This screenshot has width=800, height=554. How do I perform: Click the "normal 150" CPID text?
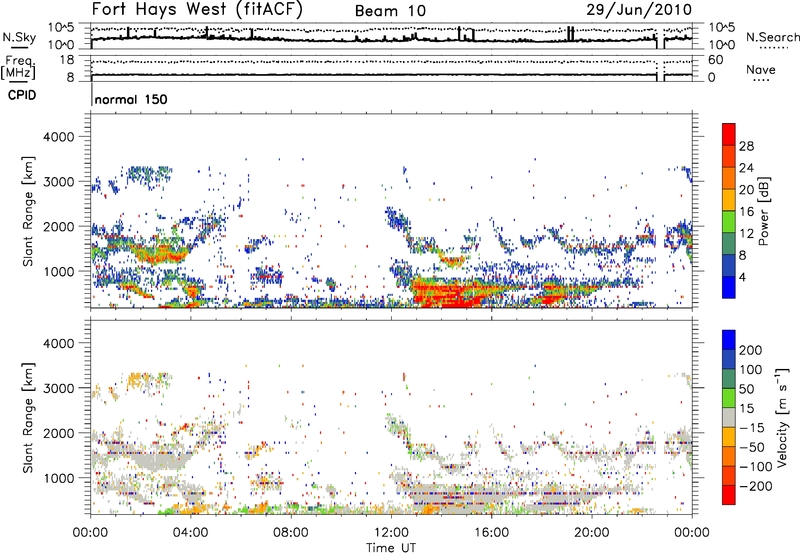131,99
